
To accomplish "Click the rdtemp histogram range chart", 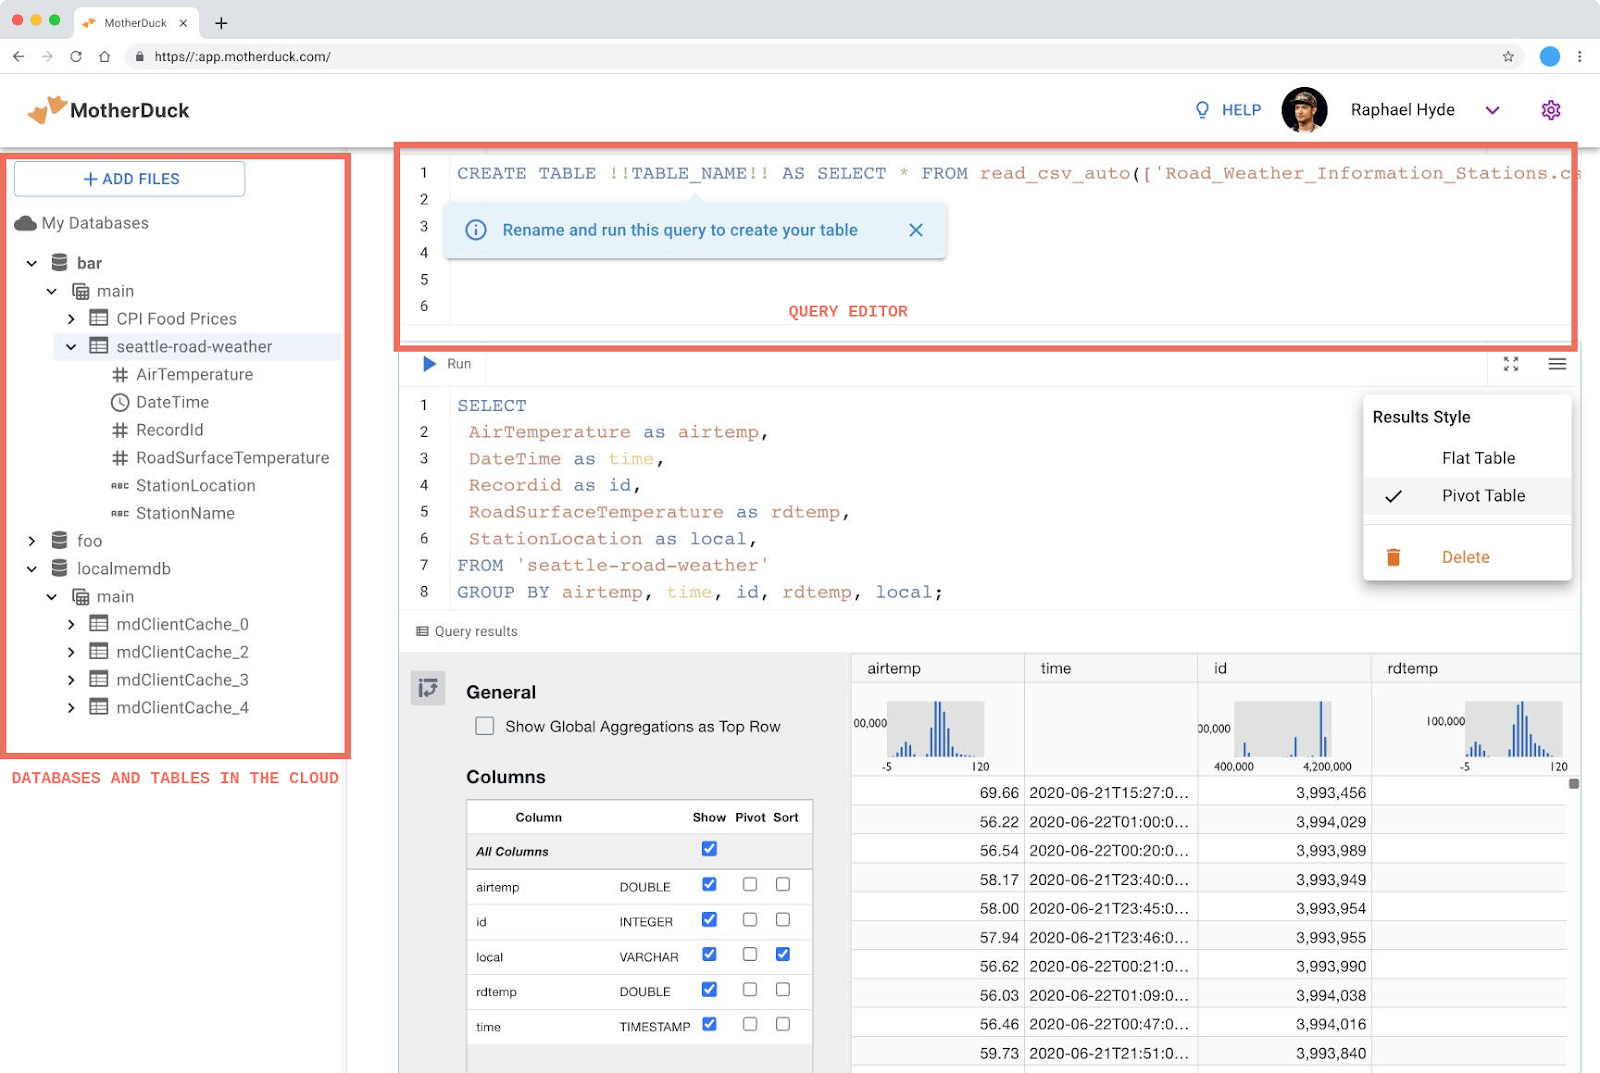I will [1513, 729].
